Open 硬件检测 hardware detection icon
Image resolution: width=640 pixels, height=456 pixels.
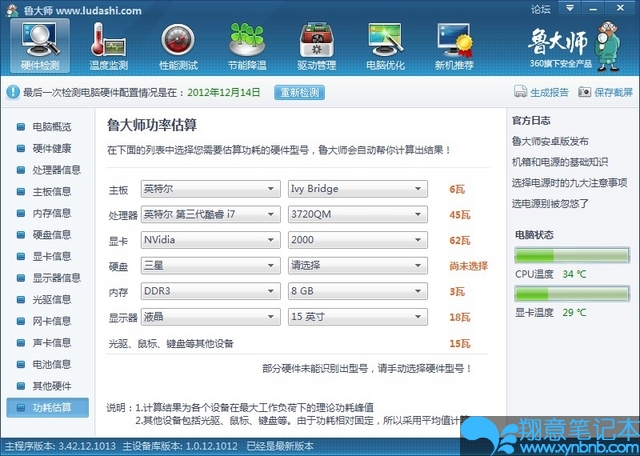[x=40, y=46]
